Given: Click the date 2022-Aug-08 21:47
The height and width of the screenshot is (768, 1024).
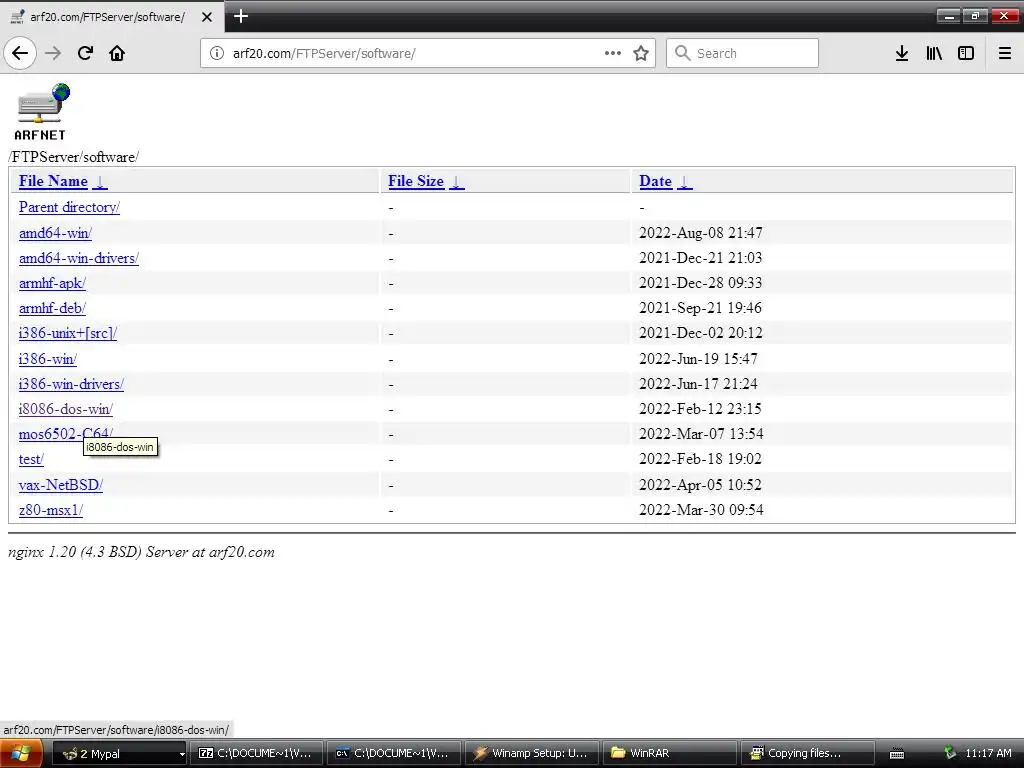Looking at the screenshot, I should click(x=701, y=232).
